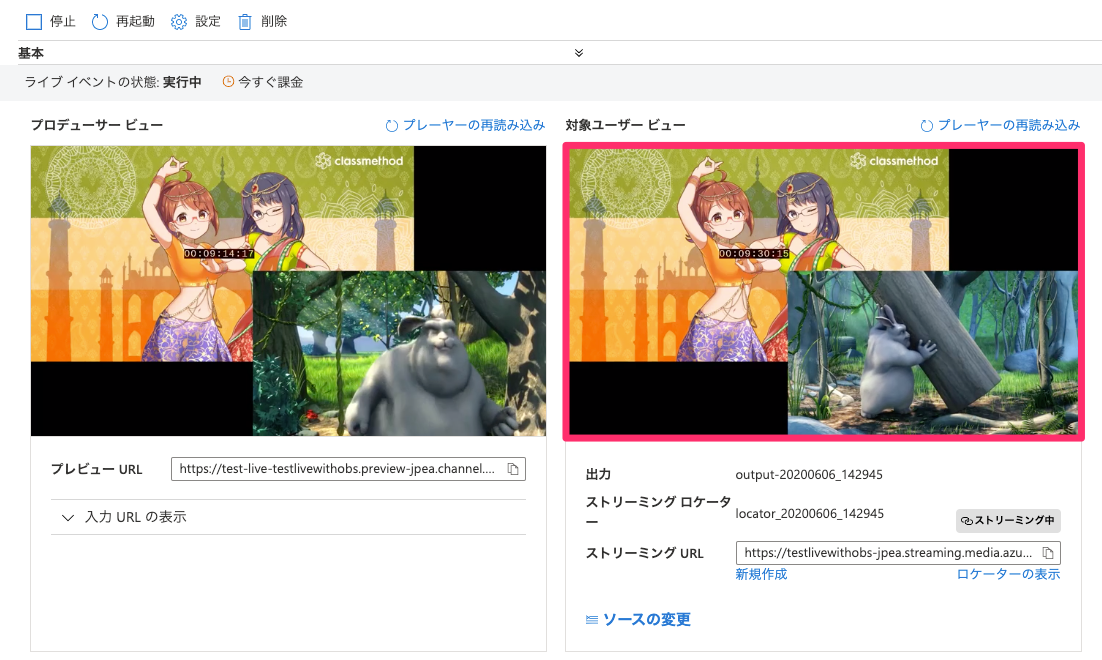
Task: Click the 再起動 restart button
Action: tap(123, 22)
